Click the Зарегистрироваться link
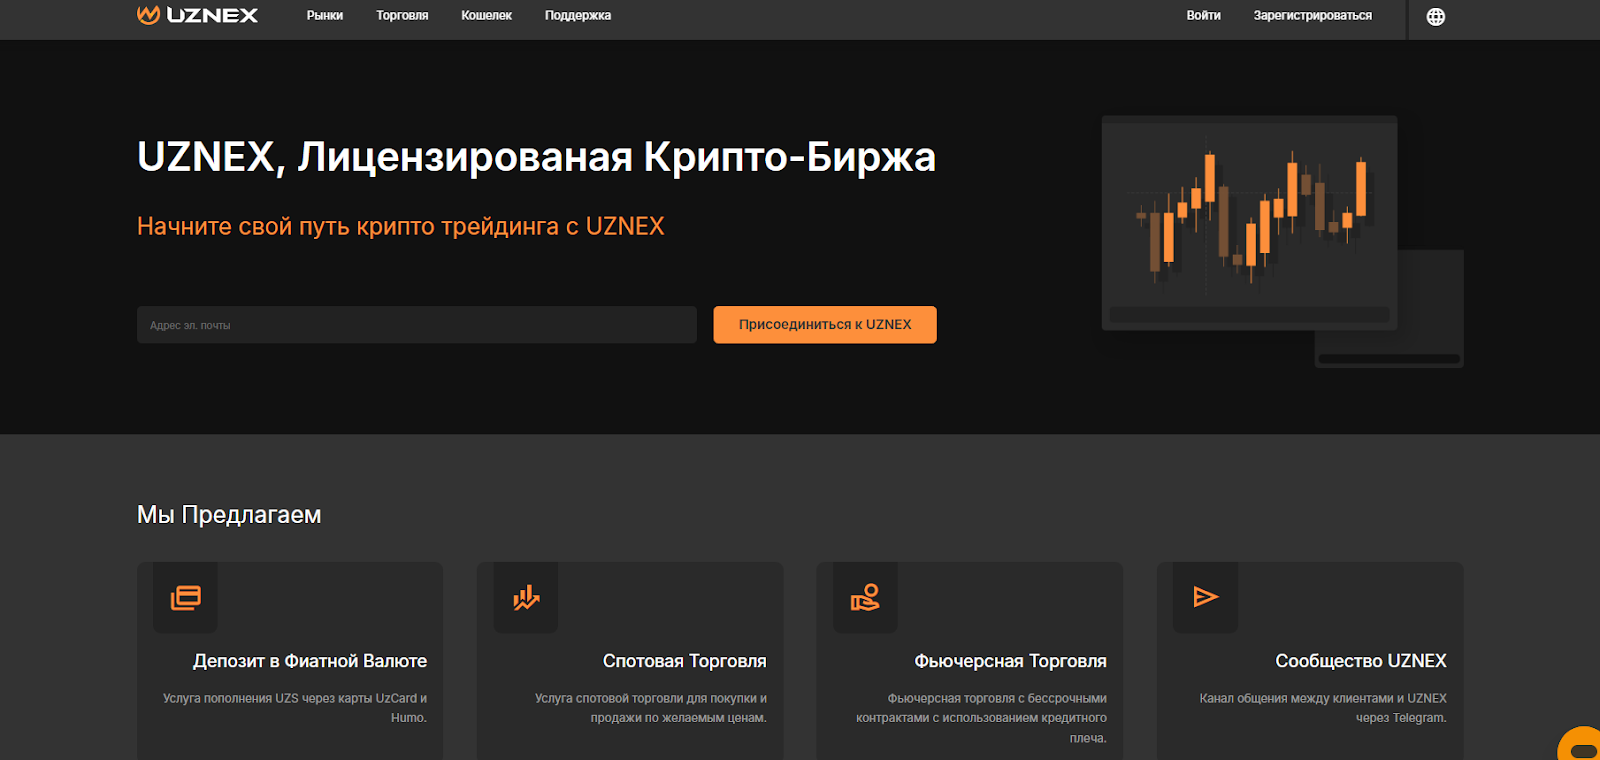The width and height of the screenshot is (1600, 760). coord(1313,15)
